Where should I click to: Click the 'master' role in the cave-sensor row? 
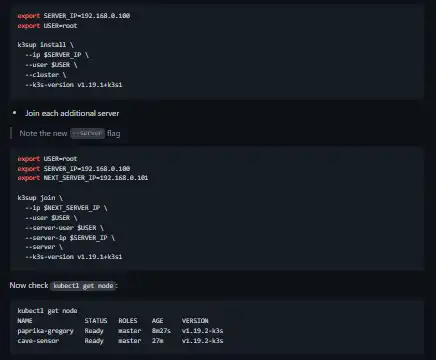click(x=130, y=341)
